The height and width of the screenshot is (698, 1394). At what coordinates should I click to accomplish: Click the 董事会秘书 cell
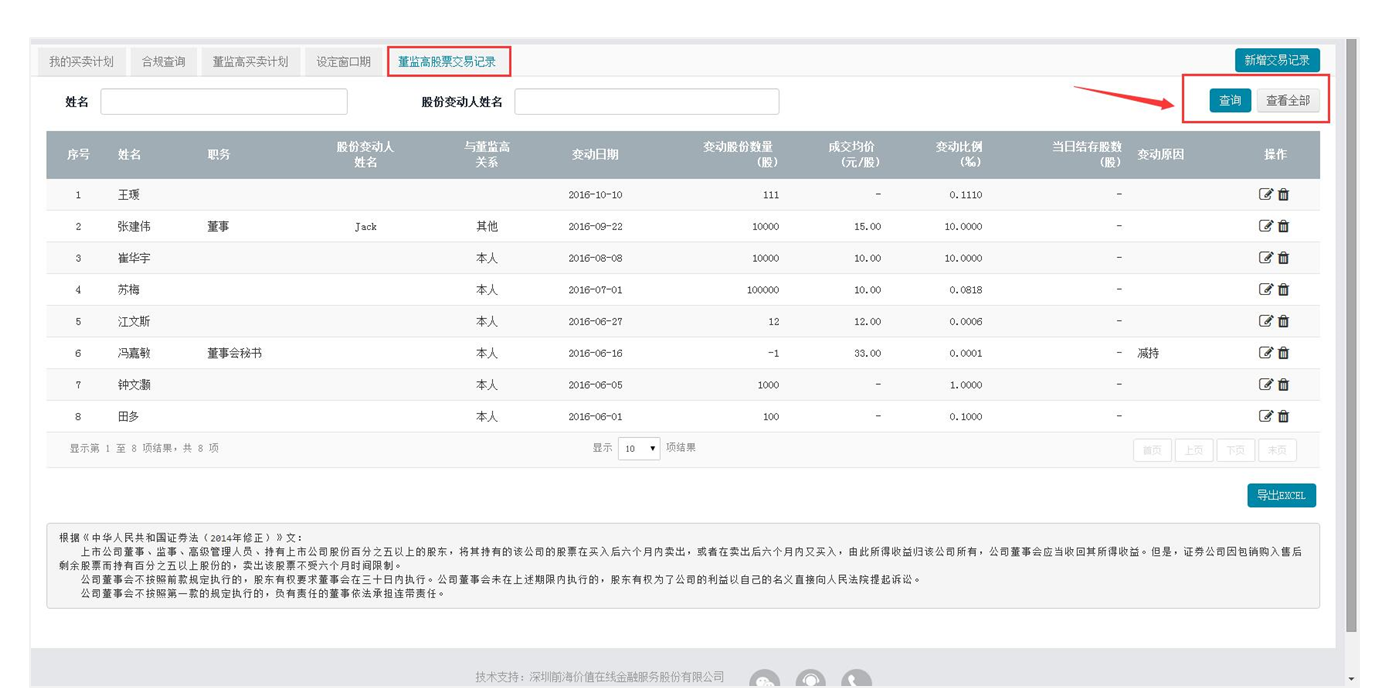point(234,353)
